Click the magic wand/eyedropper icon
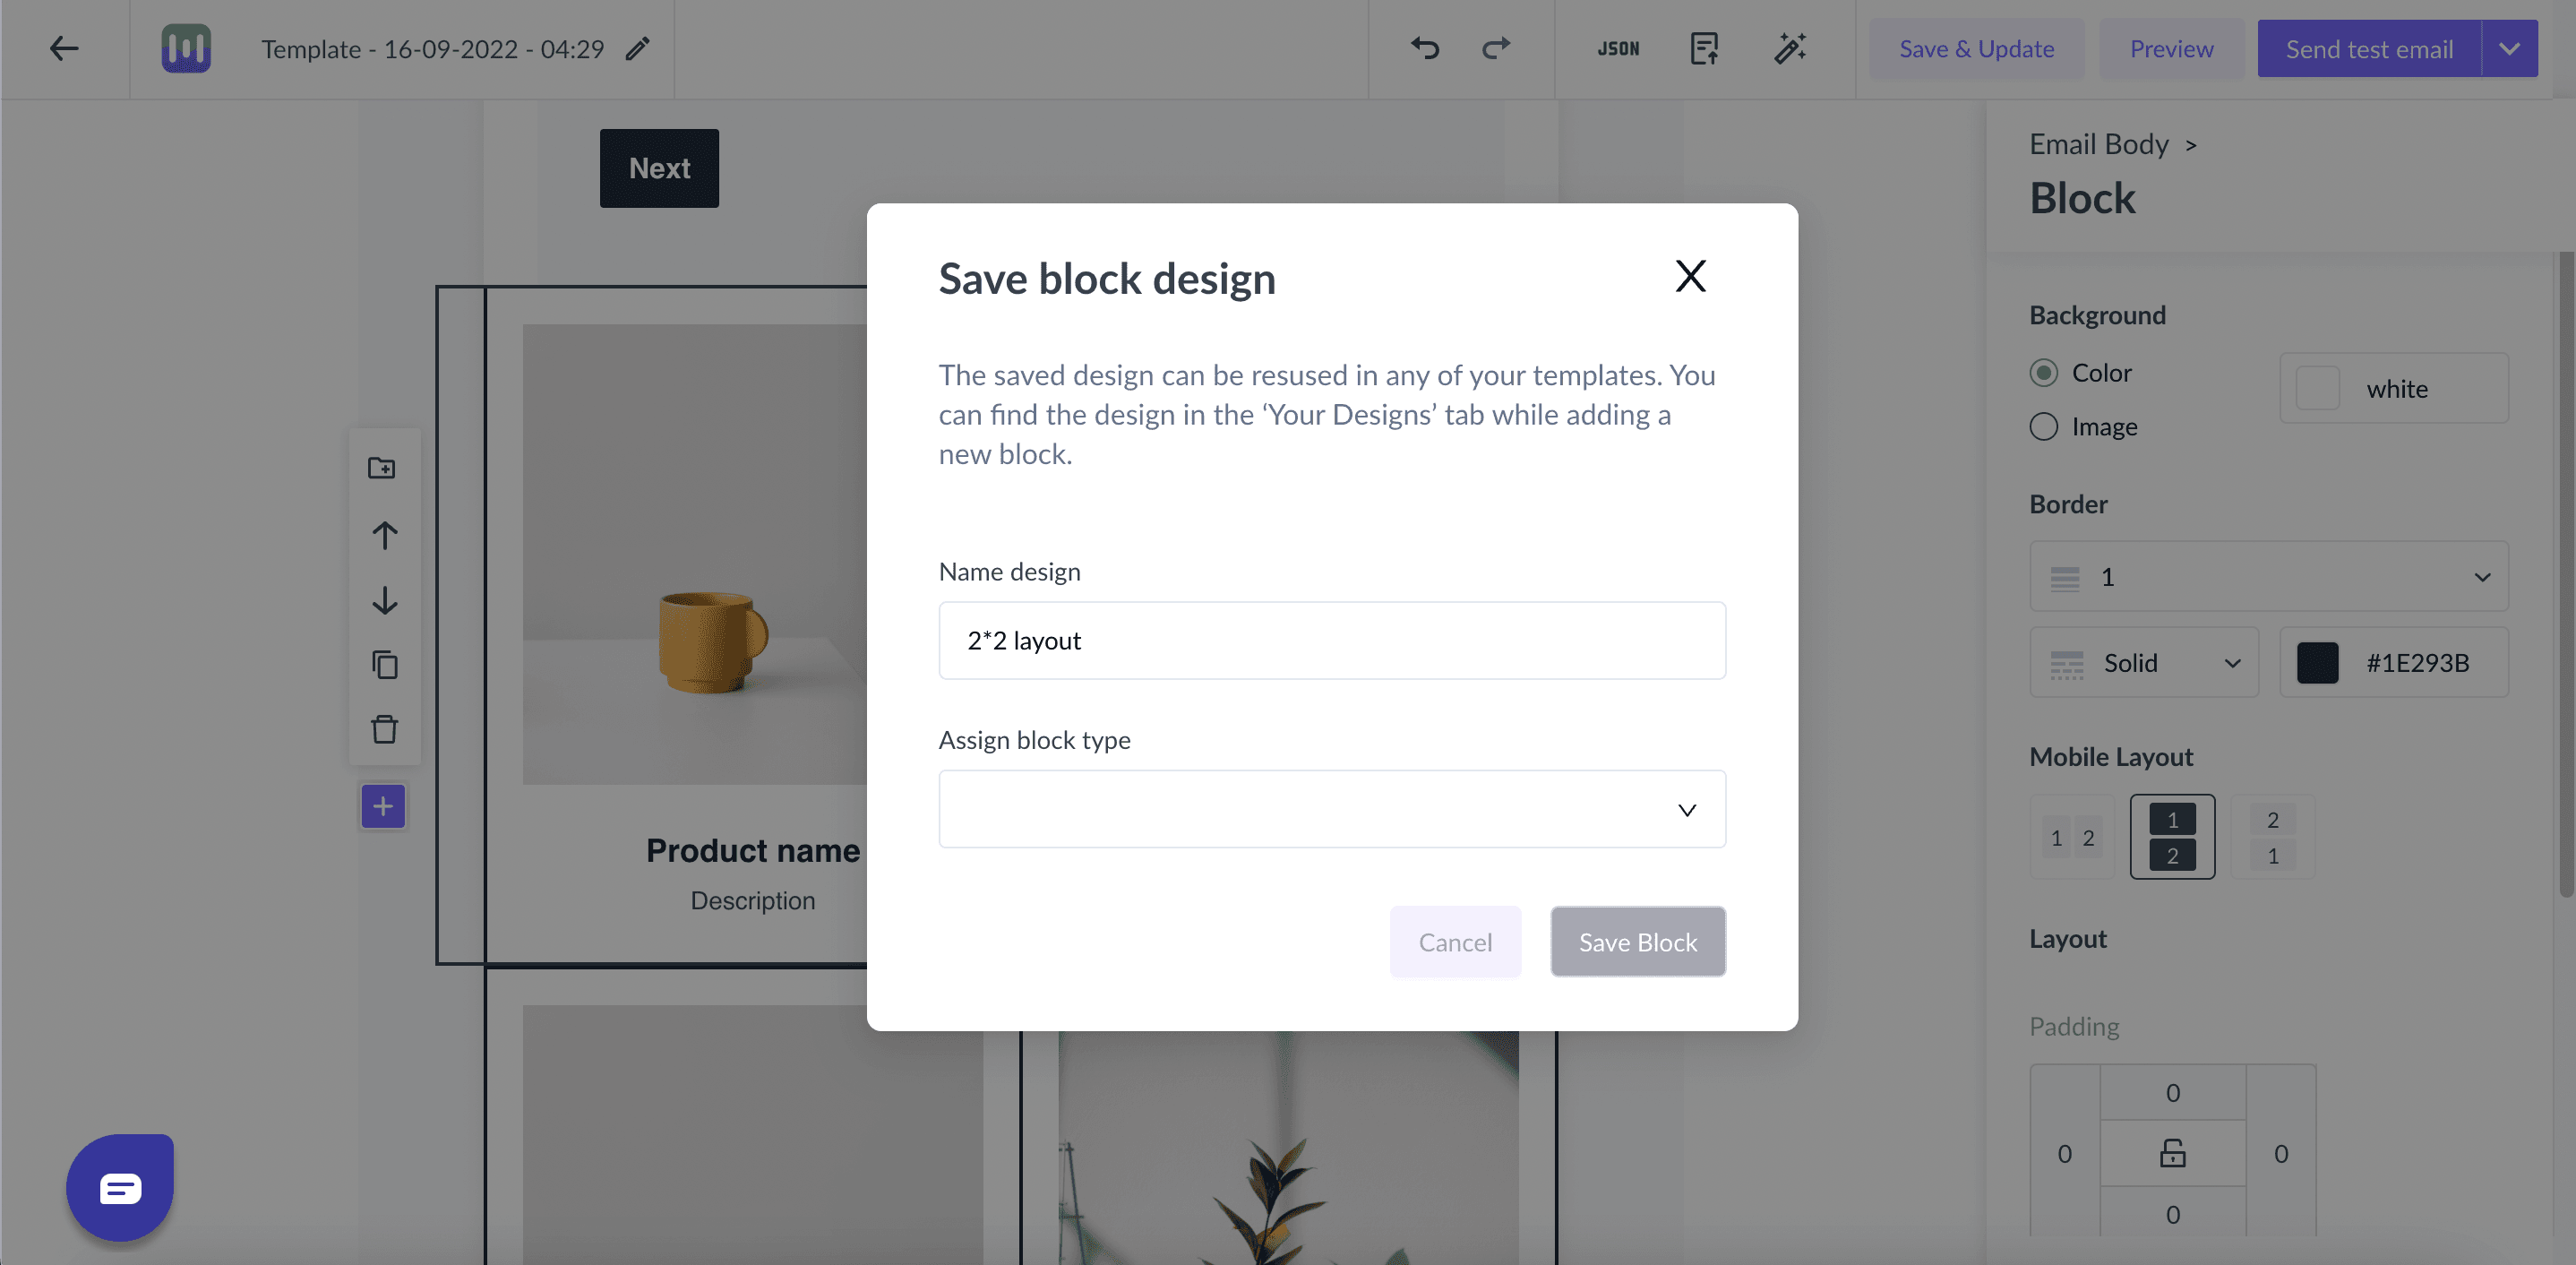 [x=1789, y=47]
